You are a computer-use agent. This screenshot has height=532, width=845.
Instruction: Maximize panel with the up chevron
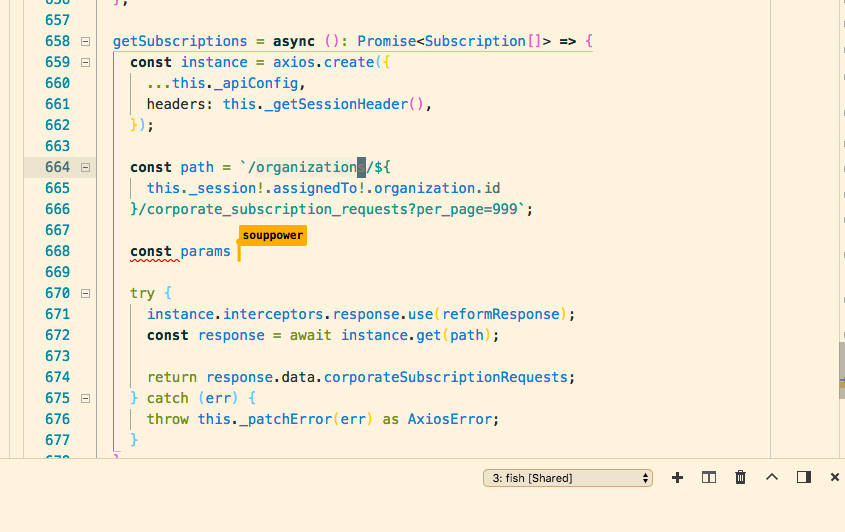(771, 478)
